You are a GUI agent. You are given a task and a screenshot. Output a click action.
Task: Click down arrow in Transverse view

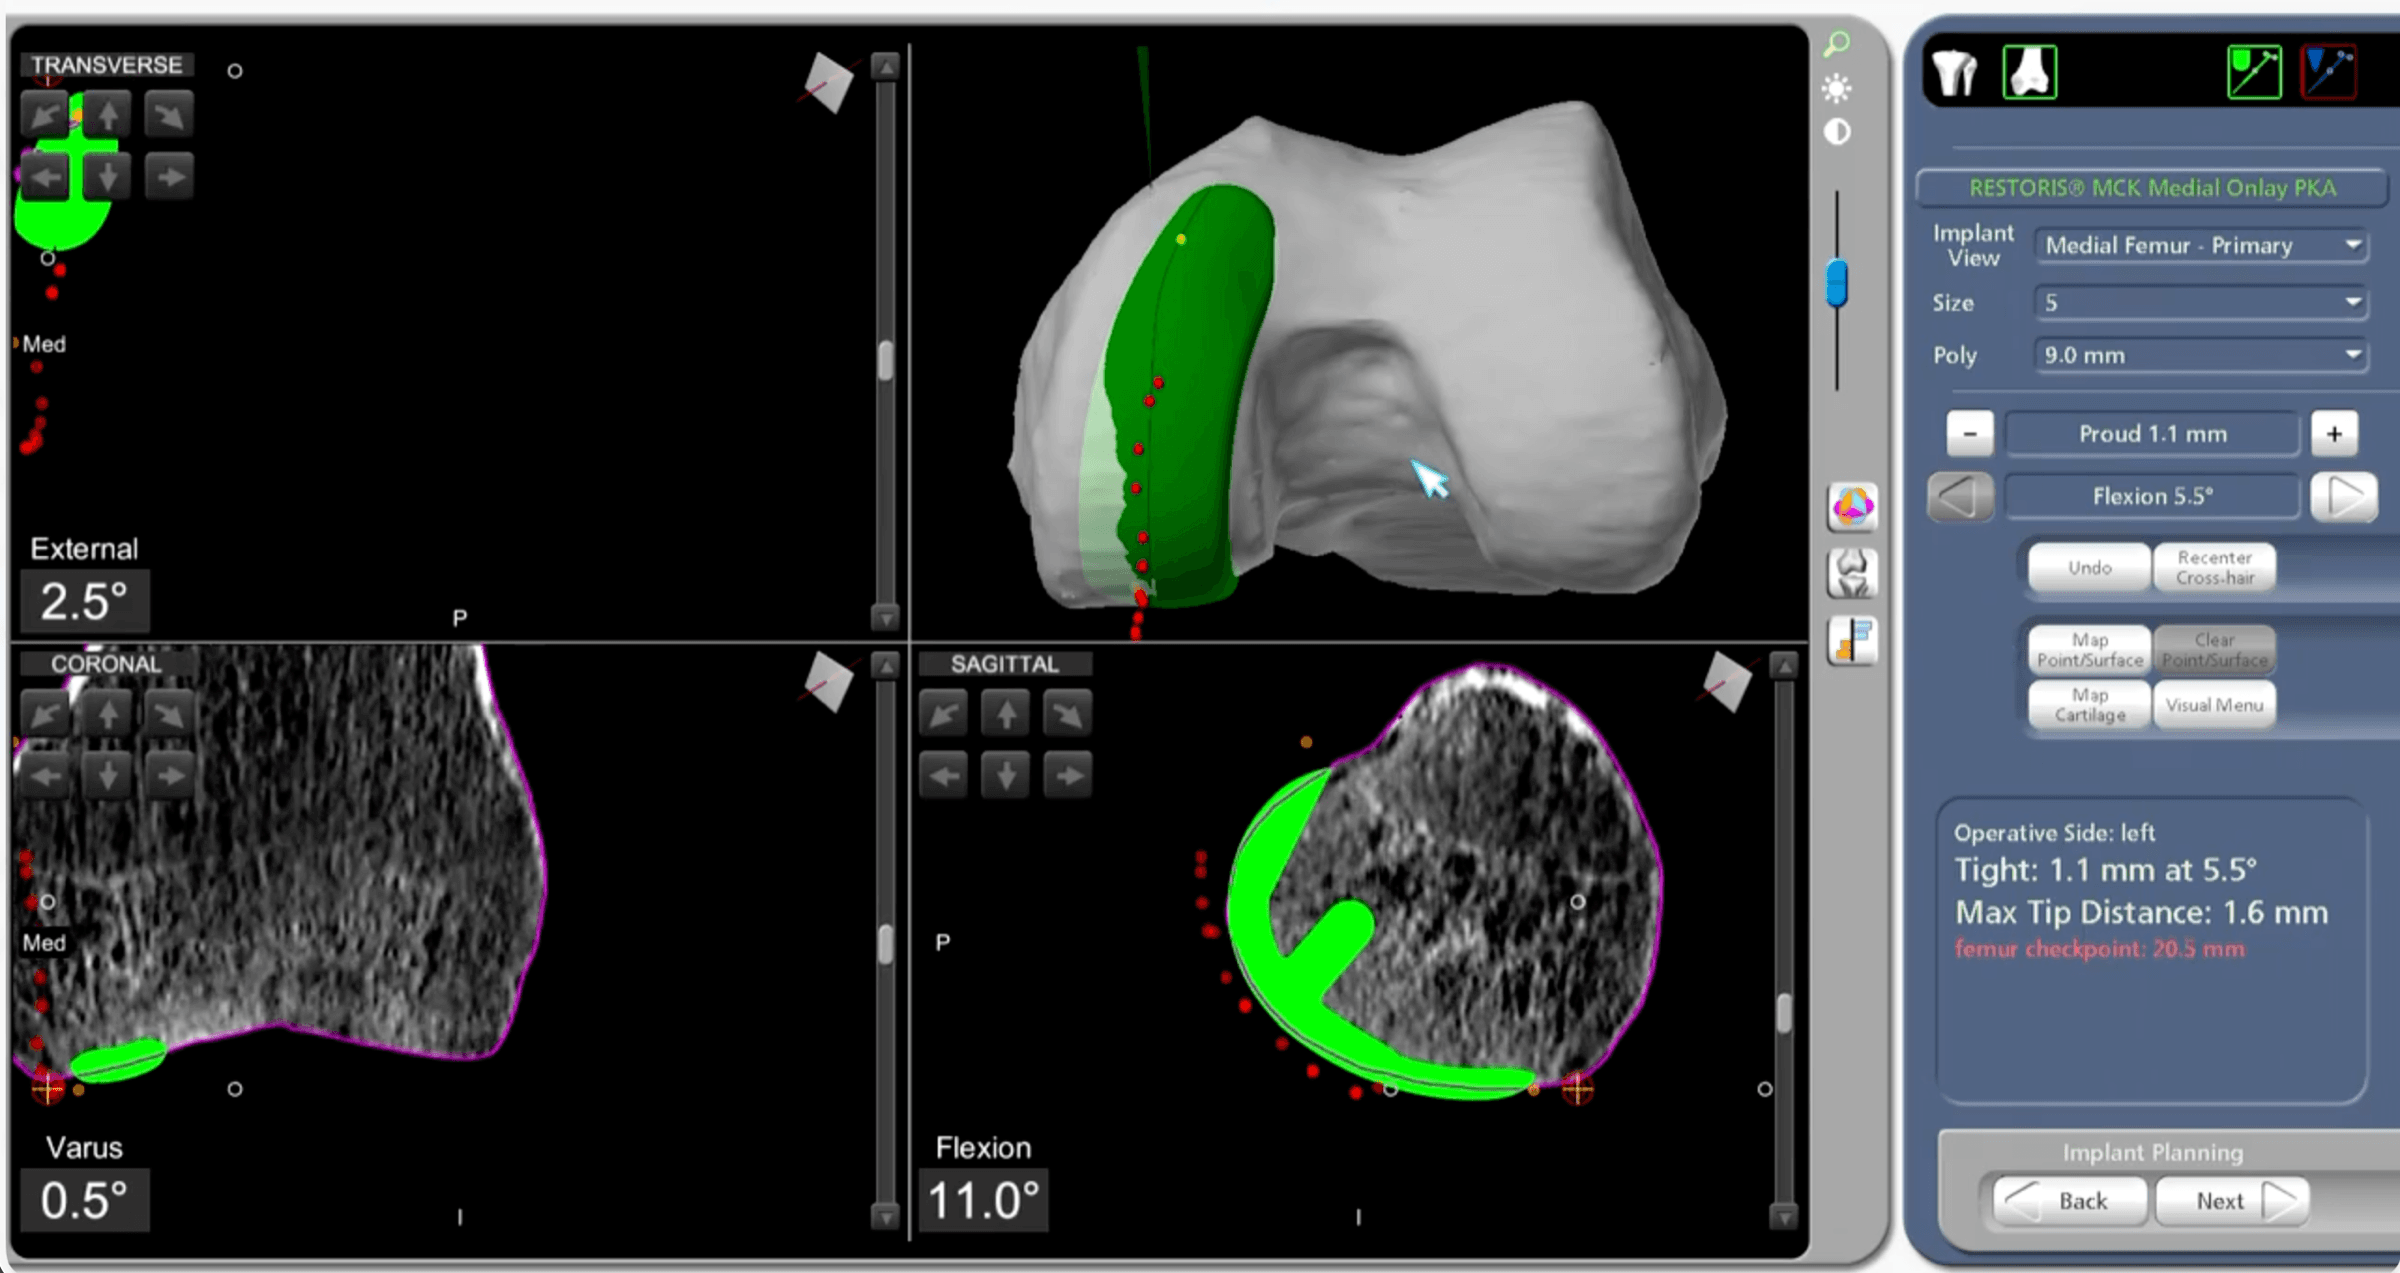[107, 178]
